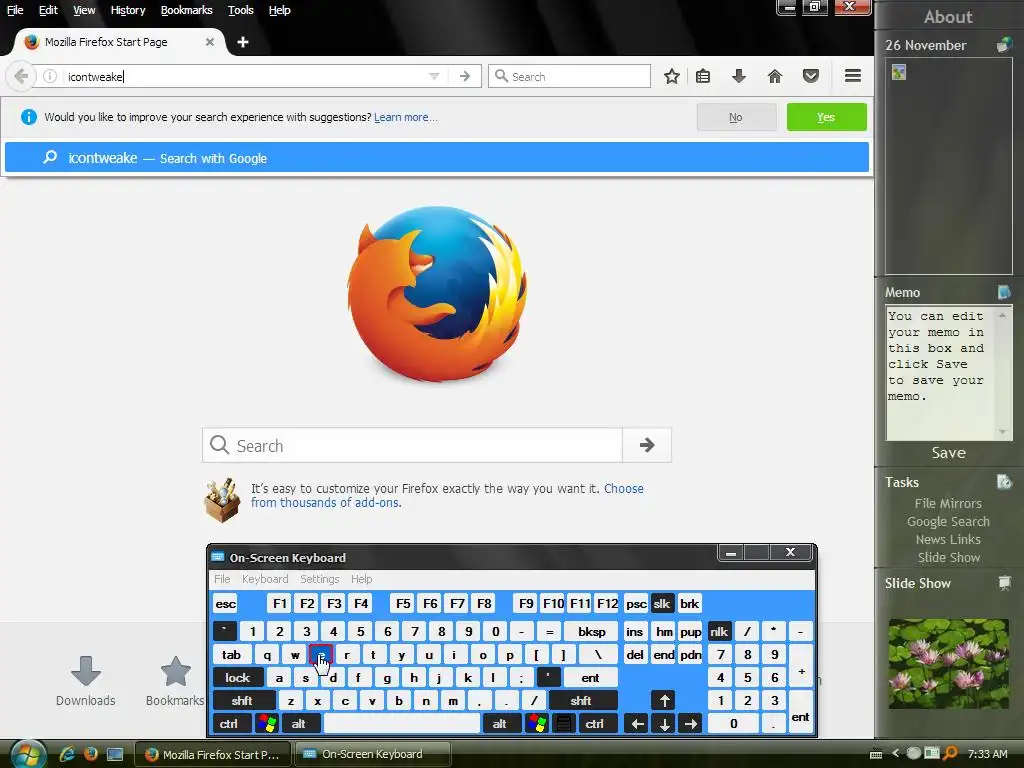Click the calendar icon next to 26 November
This screenshot has width=1024, height=768.
[1004, 45]
